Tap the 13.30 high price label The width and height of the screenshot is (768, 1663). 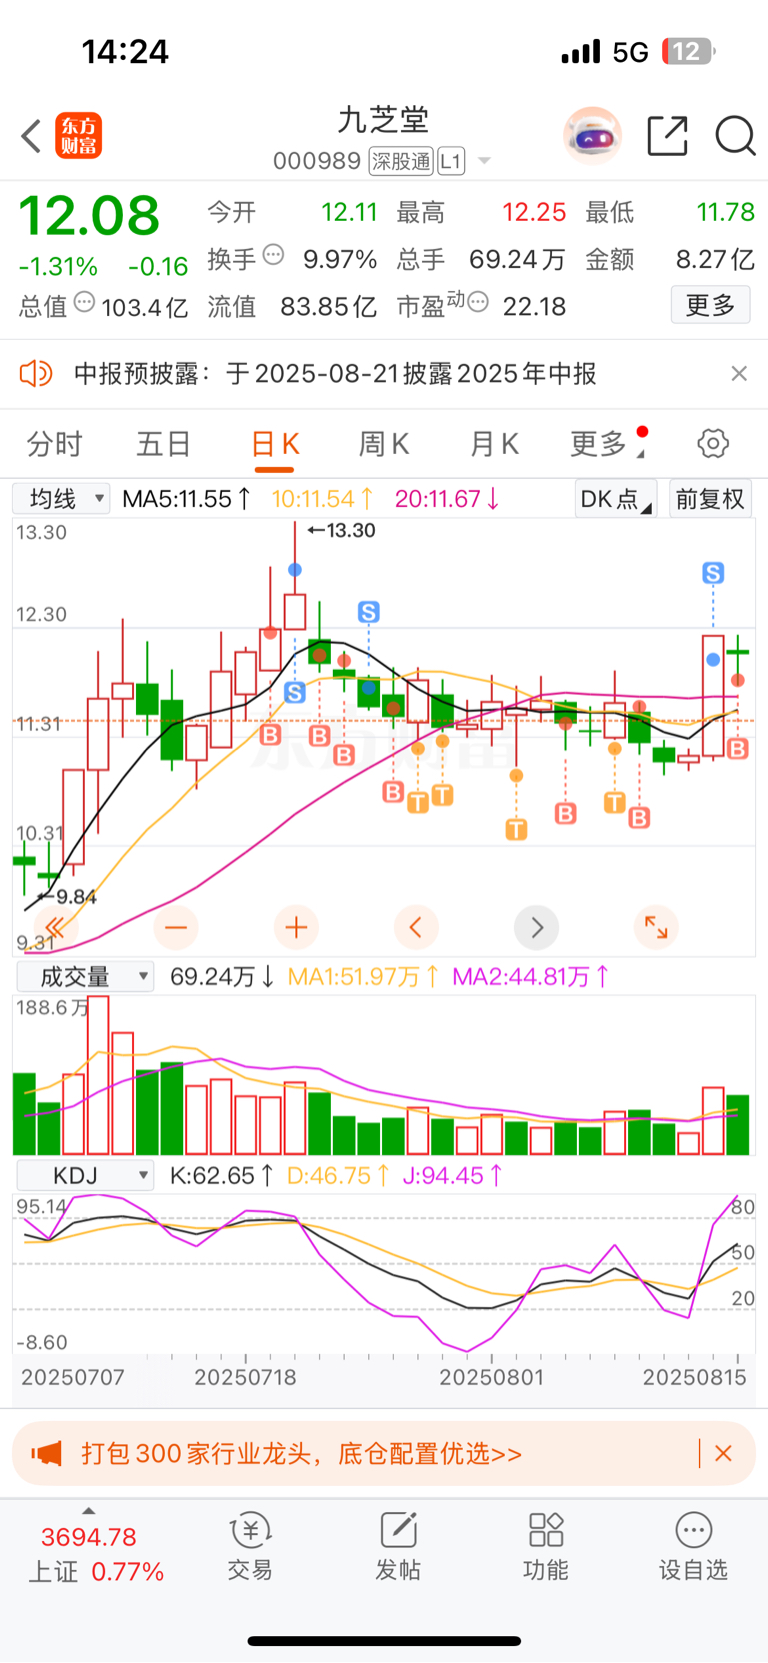click(342, 530)
